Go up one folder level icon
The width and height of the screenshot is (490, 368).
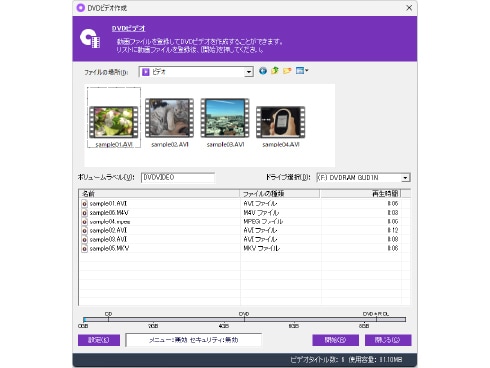[x=275, y=71]
